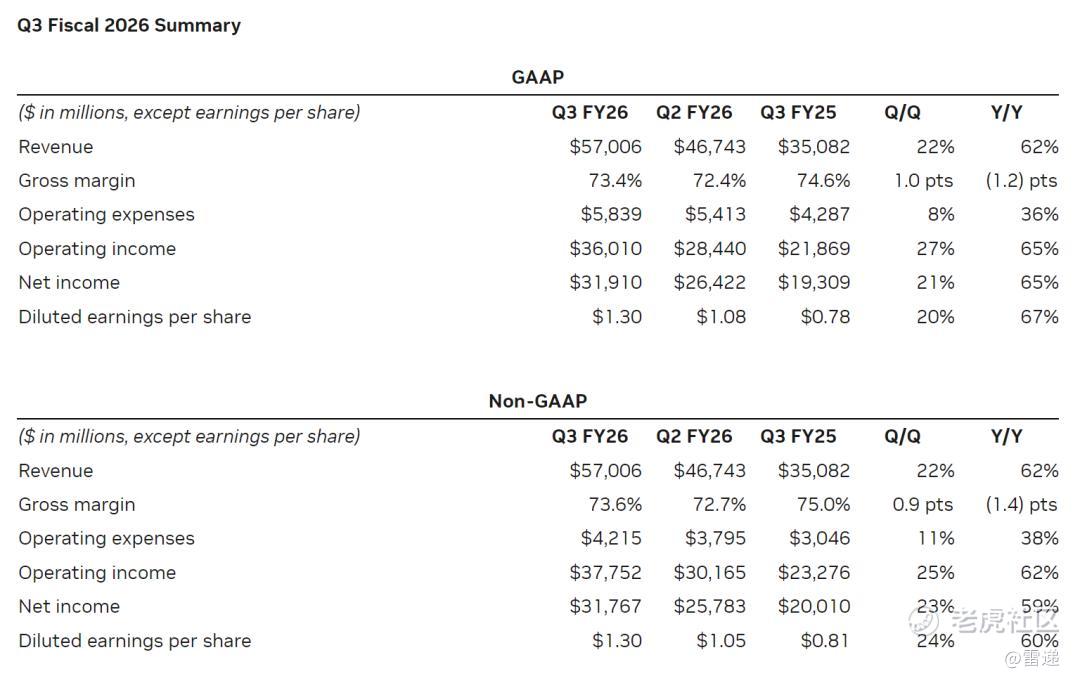Screen dimensions: 1080x683
Task: Select GAAP net income $31,910
Action: click(605, 283)
